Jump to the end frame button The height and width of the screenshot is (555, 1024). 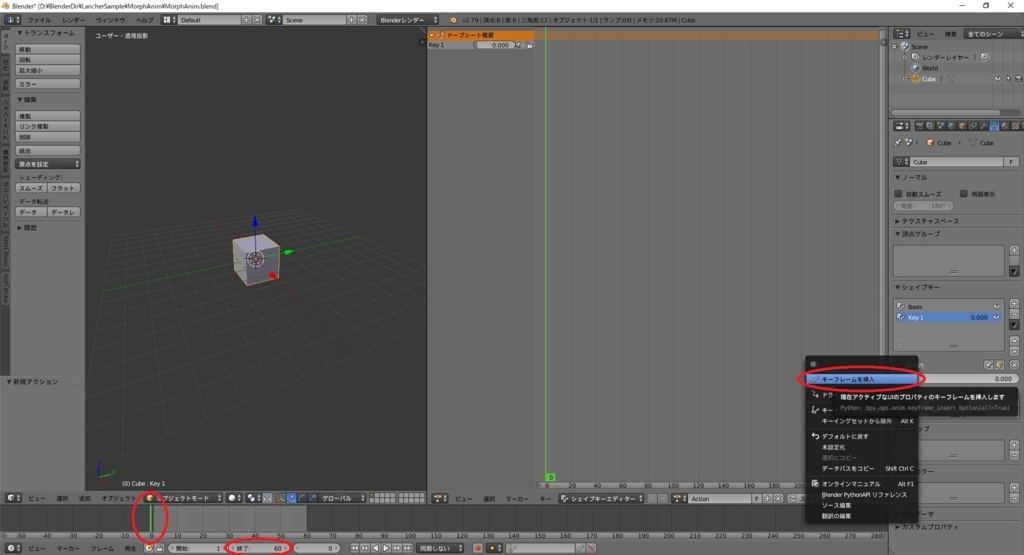[408, 548]
